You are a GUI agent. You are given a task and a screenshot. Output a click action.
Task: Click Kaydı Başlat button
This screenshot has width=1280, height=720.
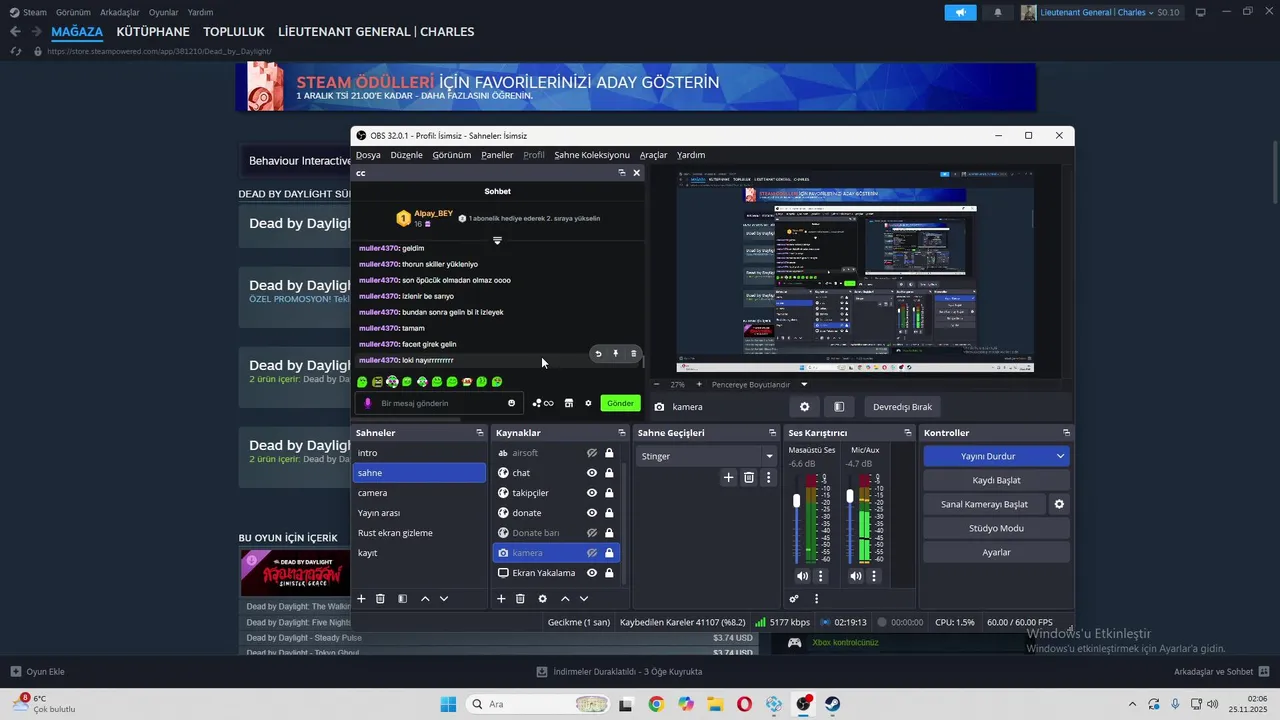(996, 480)
